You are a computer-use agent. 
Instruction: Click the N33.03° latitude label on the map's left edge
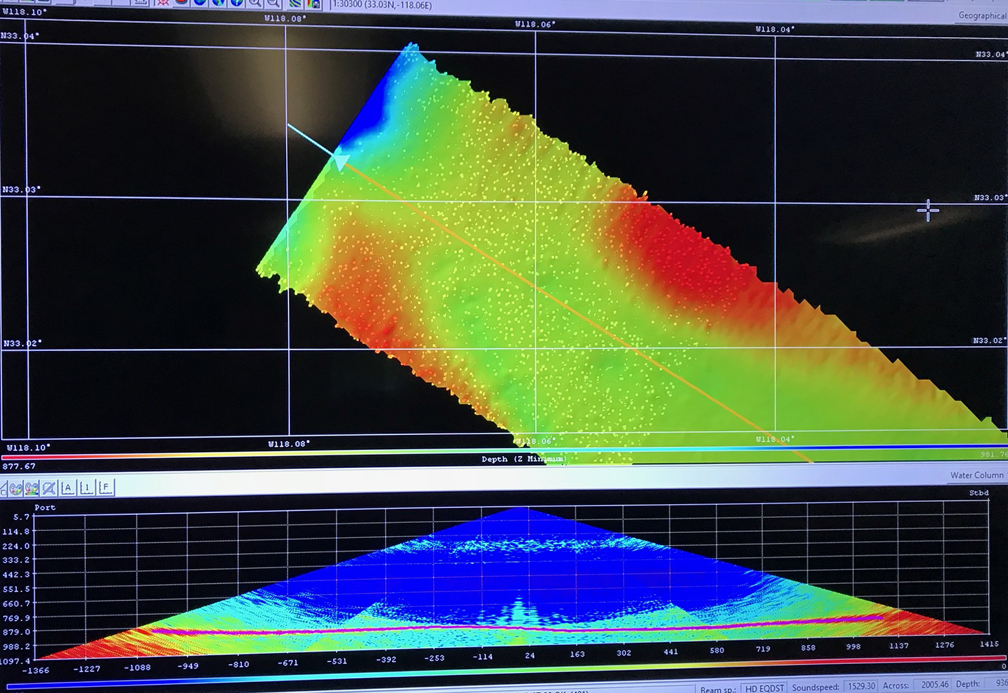click(x=21, y=190)
